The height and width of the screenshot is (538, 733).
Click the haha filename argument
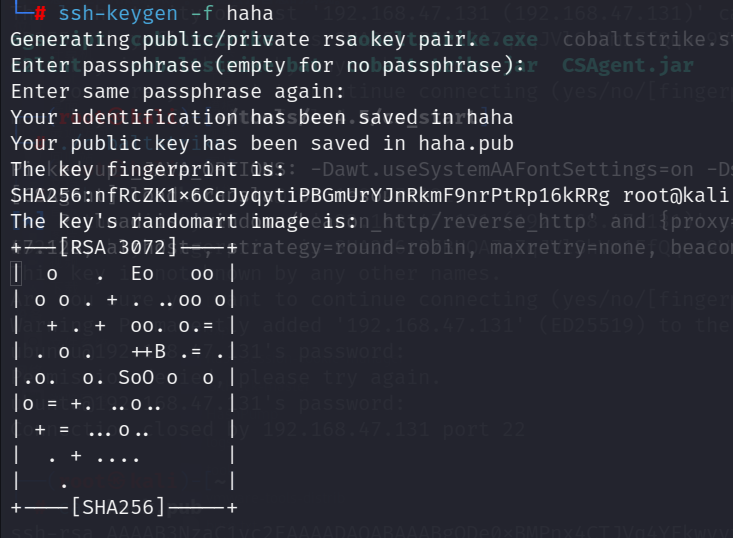tap(250, 13)
